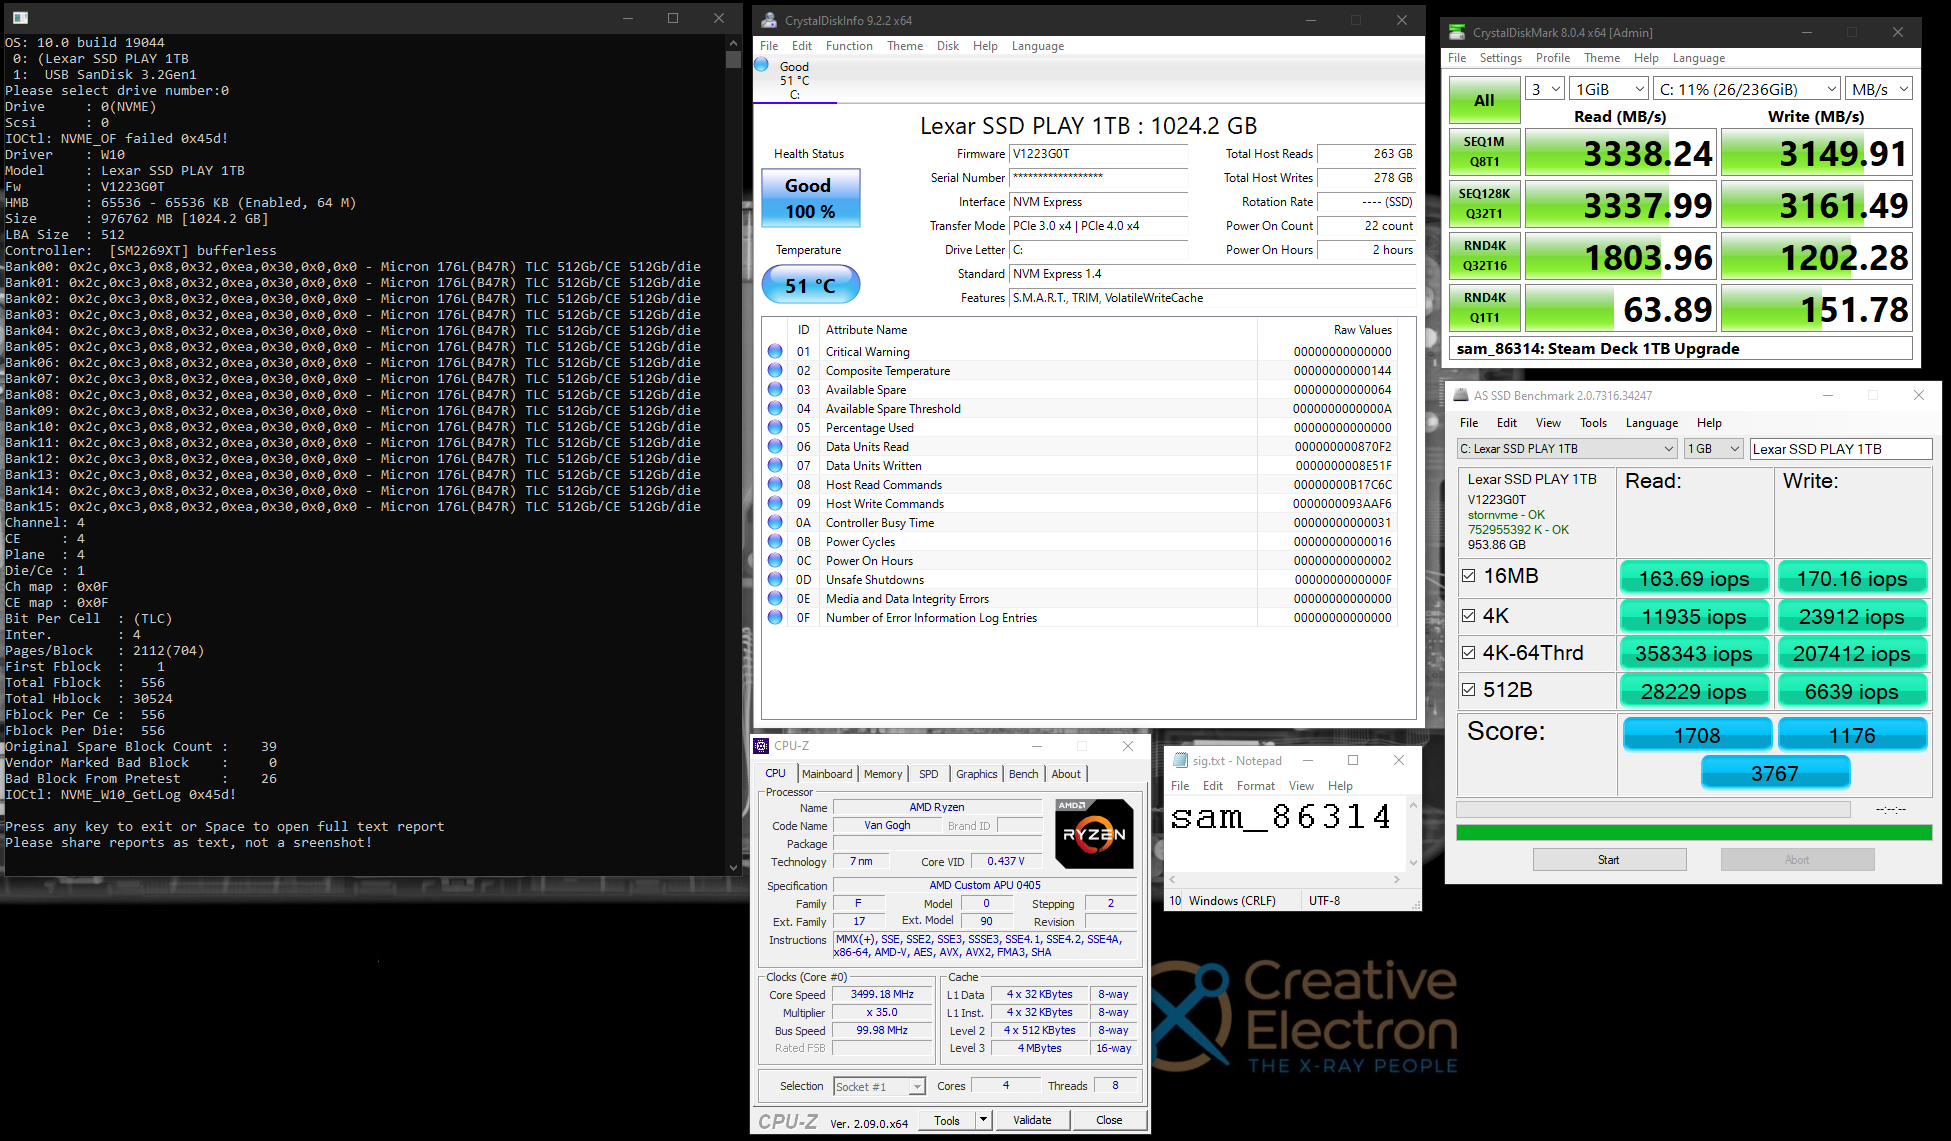Image resolution: width=1951 pixels, height=1141 pixels.
Task: Click the console window vertical scrollbar thumb
Action: click(x=733, y=60)
